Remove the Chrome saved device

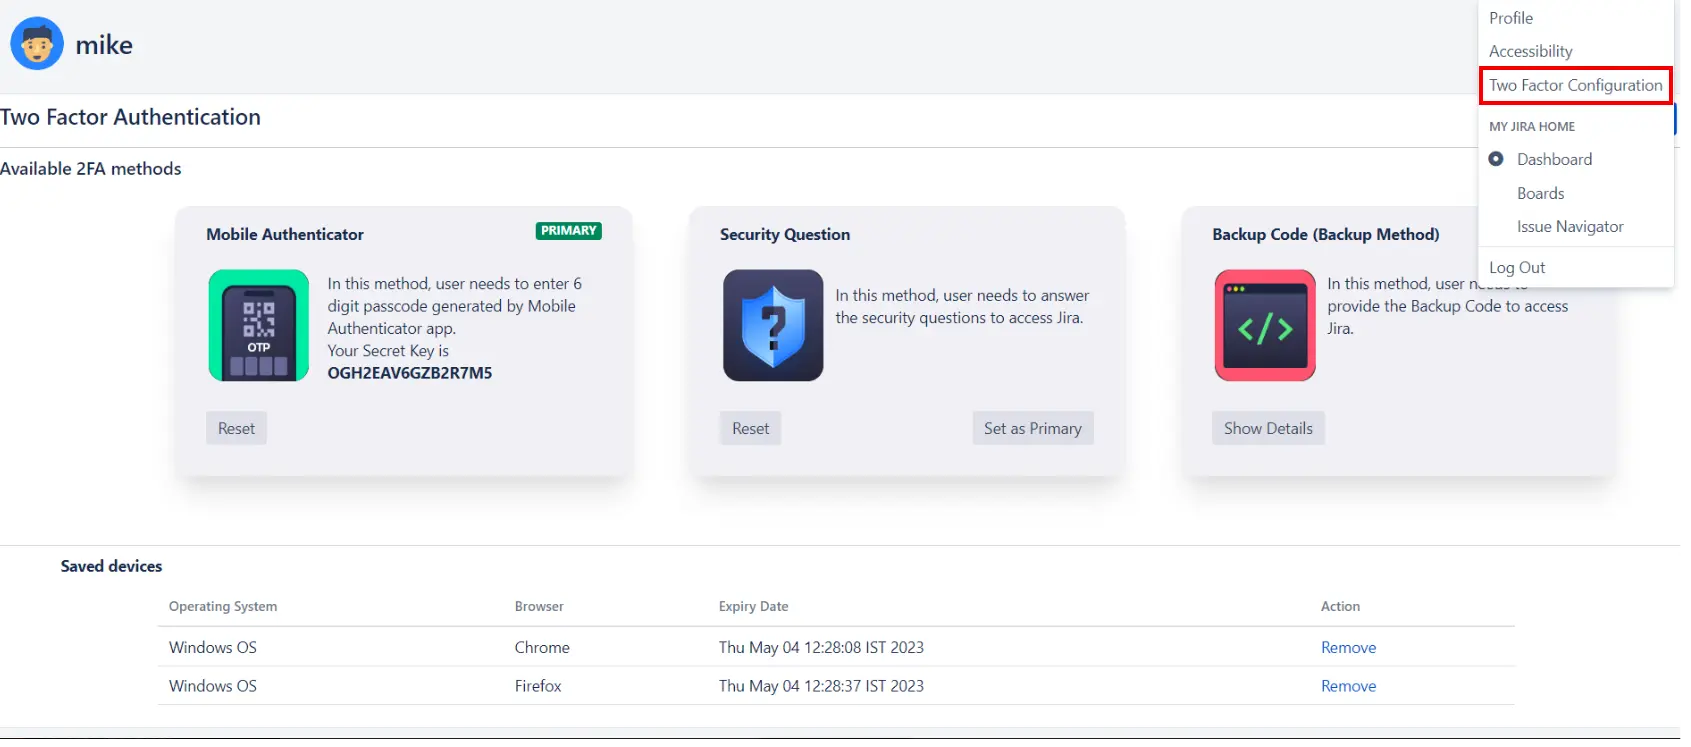(x=1348, y=648)
